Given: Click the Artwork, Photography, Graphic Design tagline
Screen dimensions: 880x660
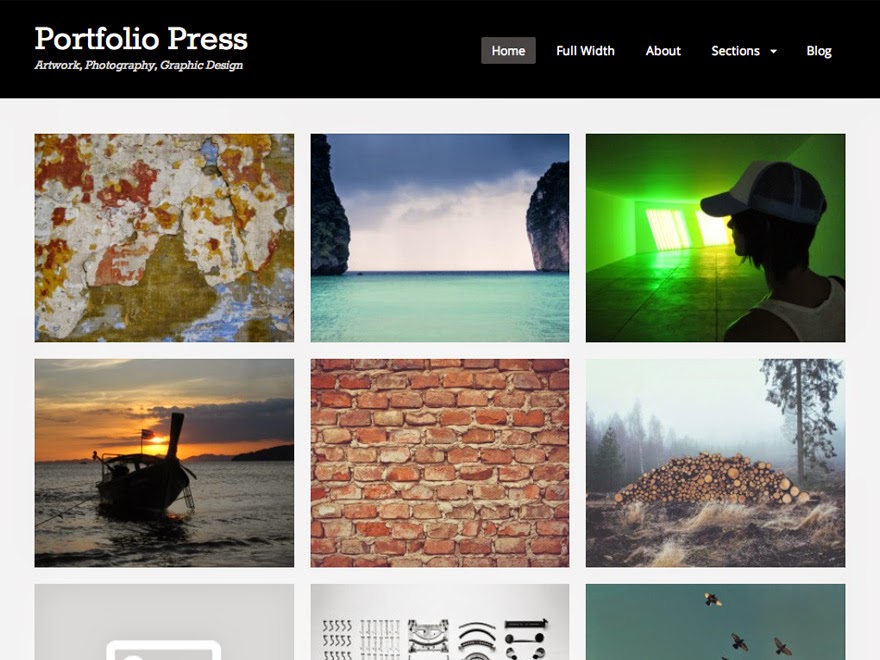Looking at the screenshot, I should point(139,65).
